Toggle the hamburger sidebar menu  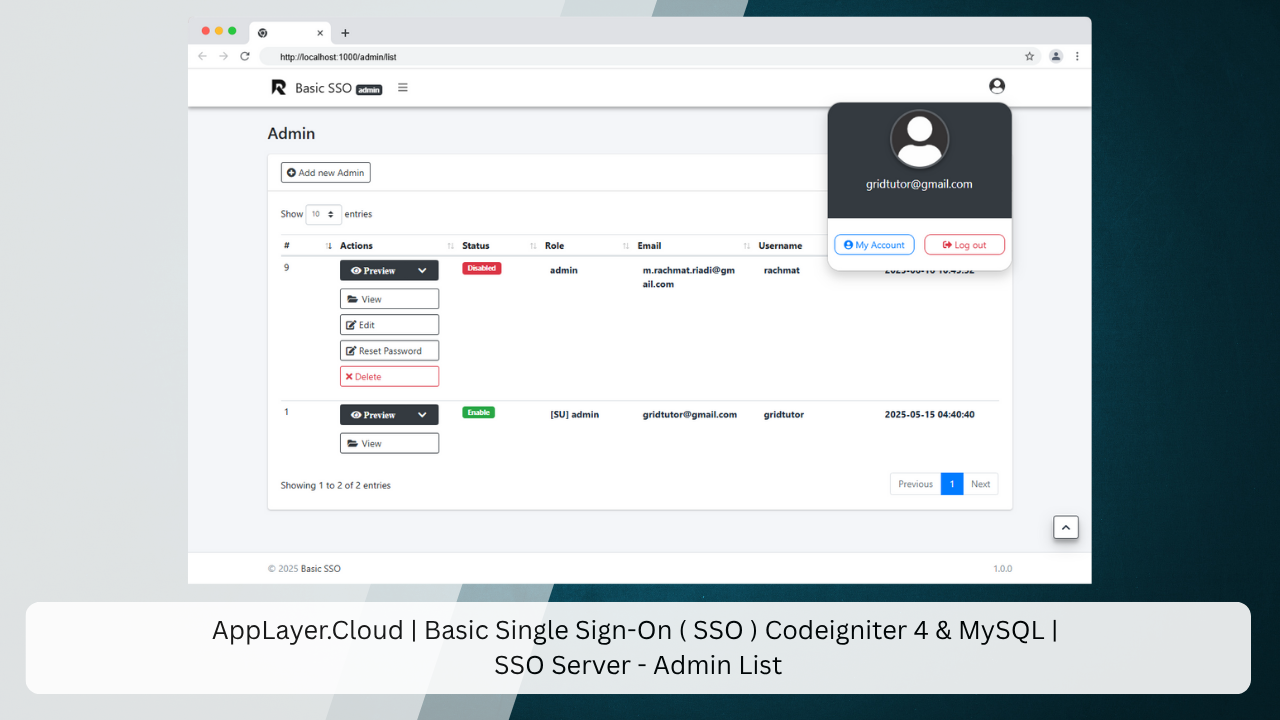403,87
